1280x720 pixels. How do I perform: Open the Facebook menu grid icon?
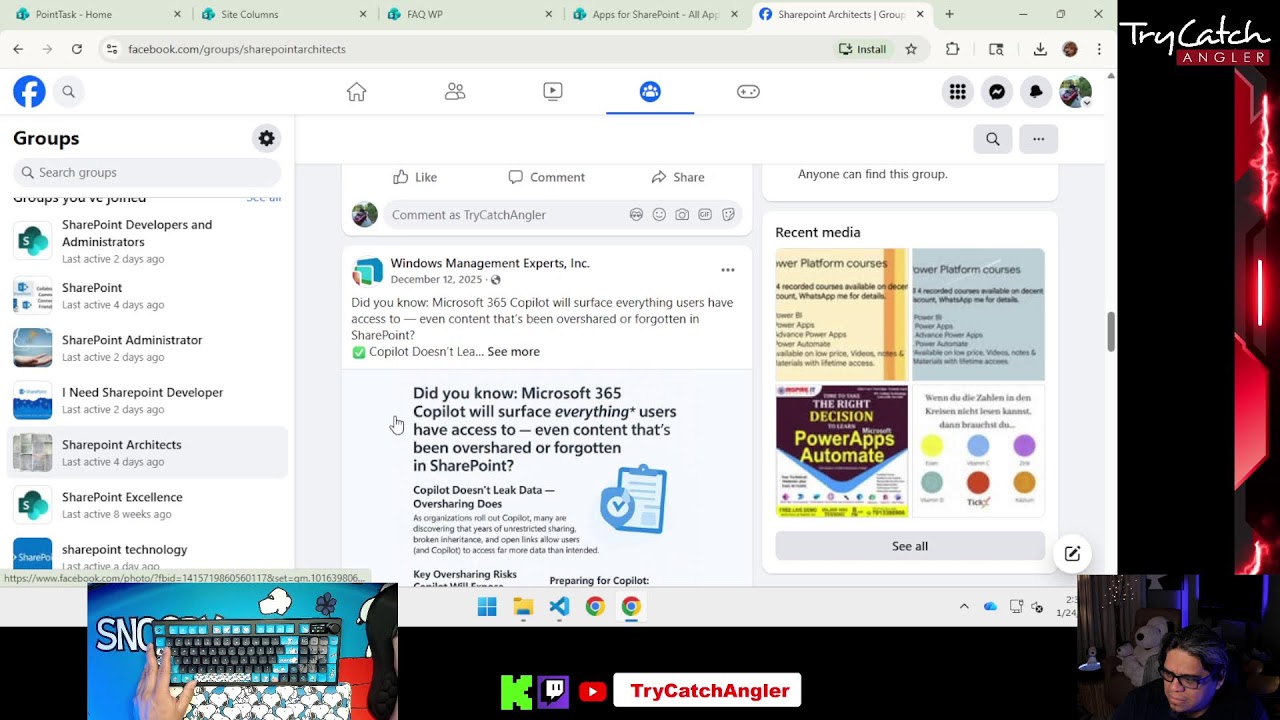pos(958,92)
